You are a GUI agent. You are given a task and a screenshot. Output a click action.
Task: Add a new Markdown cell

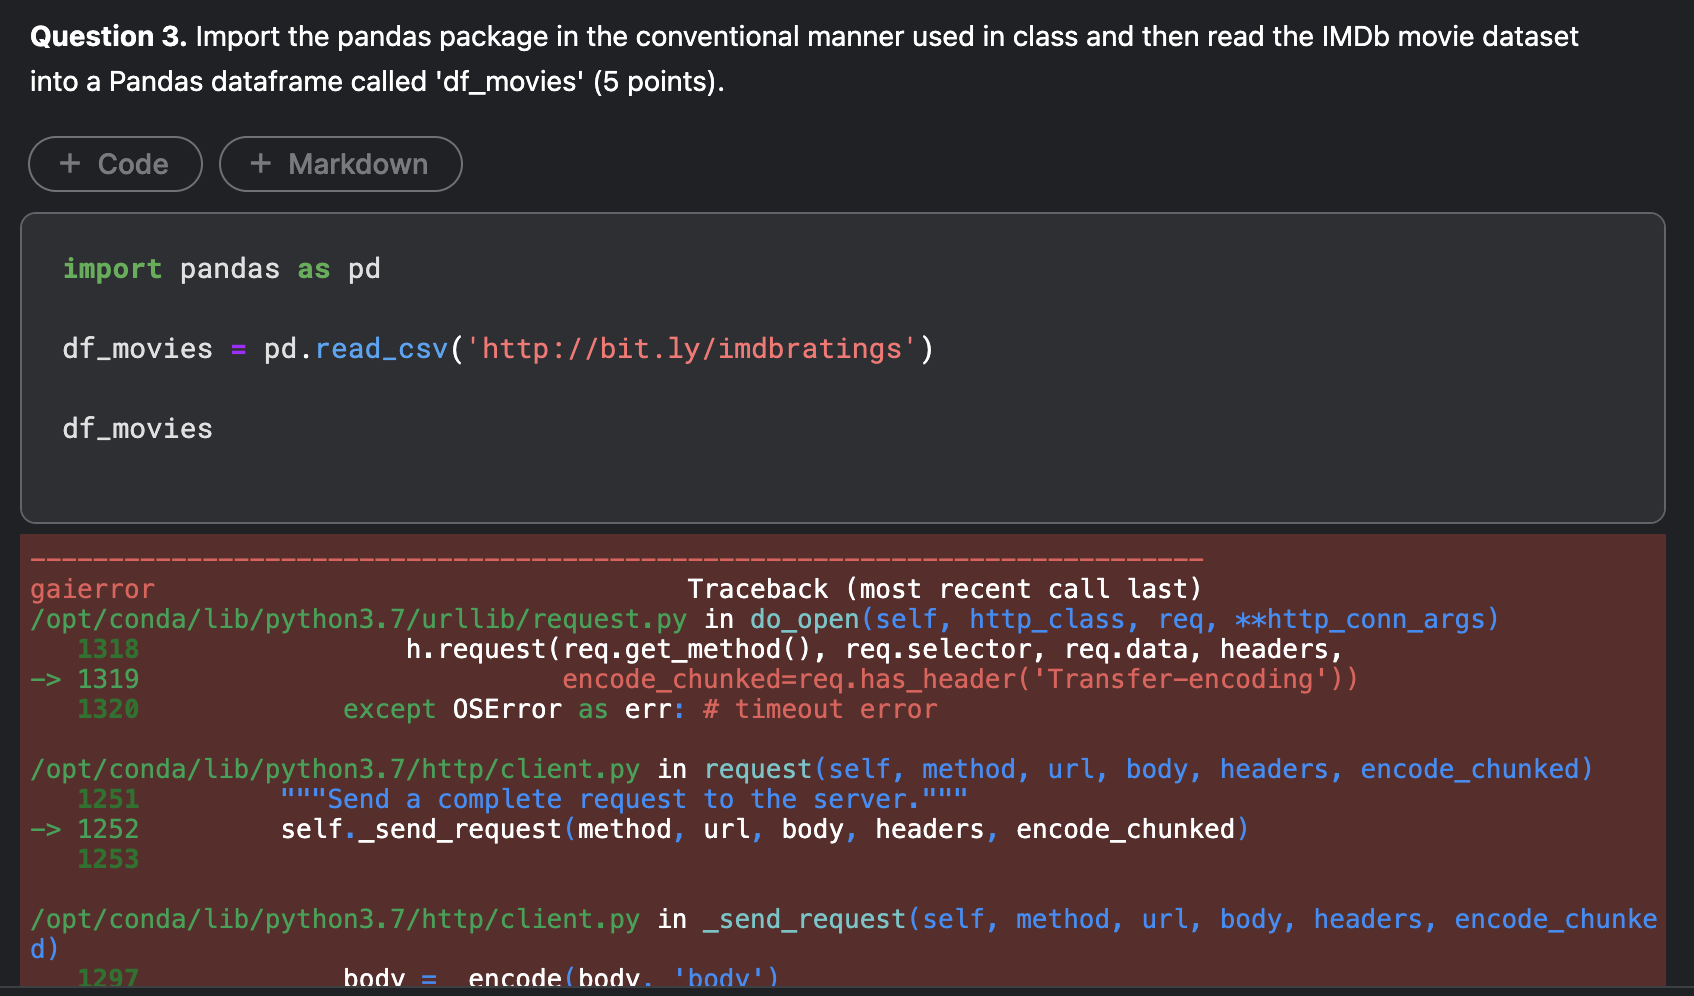[340, 163]
